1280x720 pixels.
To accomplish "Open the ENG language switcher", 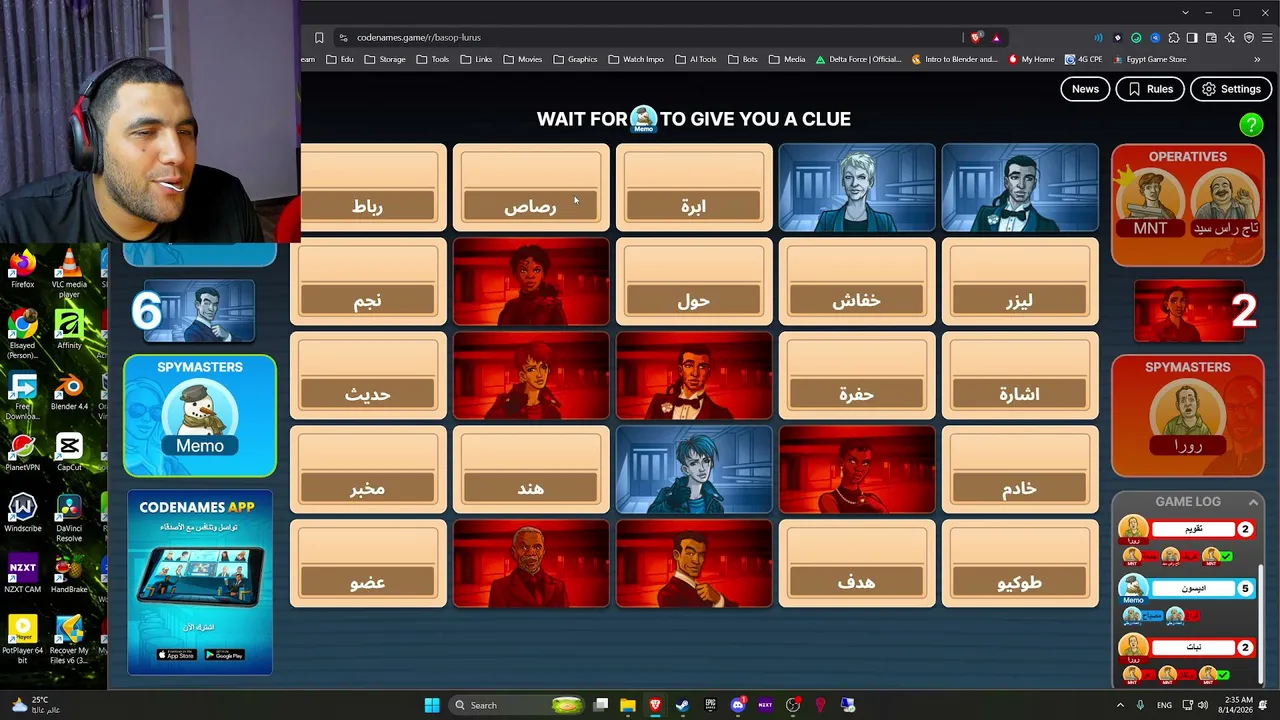I will (x=1164, y=705).
